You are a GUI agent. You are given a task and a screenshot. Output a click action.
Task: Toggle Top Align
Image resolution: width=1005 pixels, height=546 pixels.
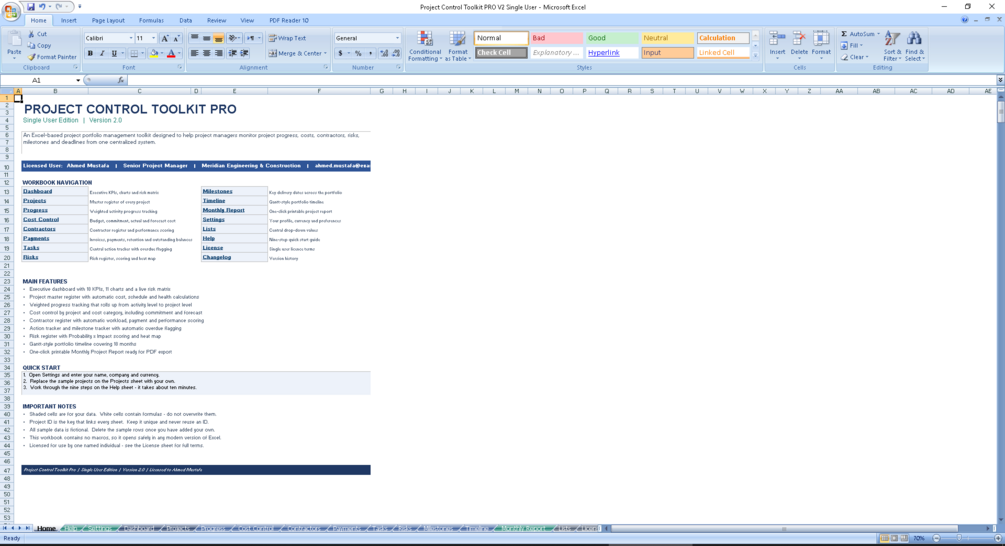[x=194, y=38]
